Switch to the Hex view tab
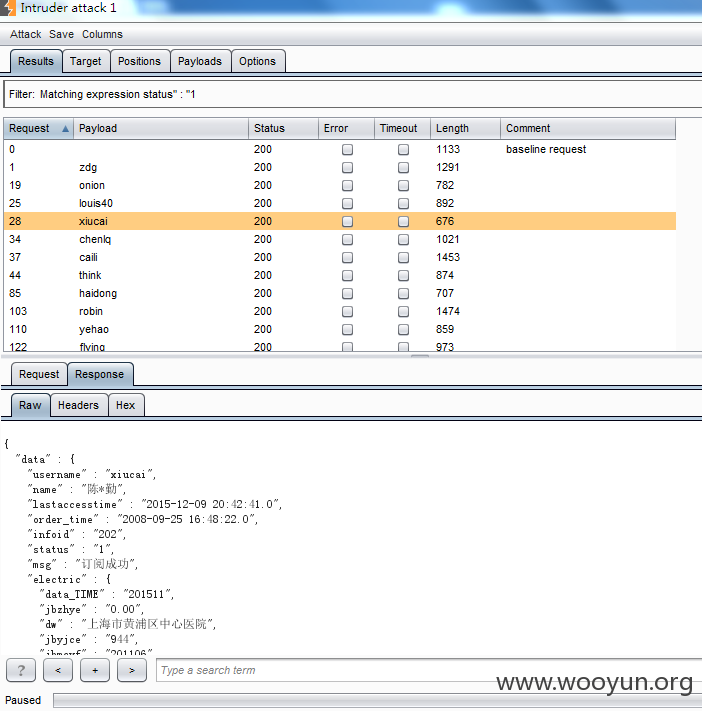Viewport: 702px width, 711px height. pyautogui.click(x=126, y=405)
